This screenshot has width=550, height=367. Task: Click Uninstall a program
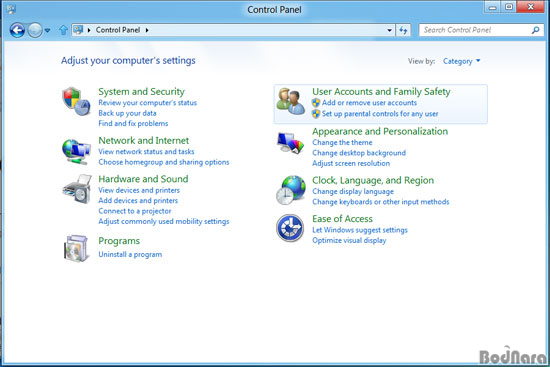tap(130, 254)
